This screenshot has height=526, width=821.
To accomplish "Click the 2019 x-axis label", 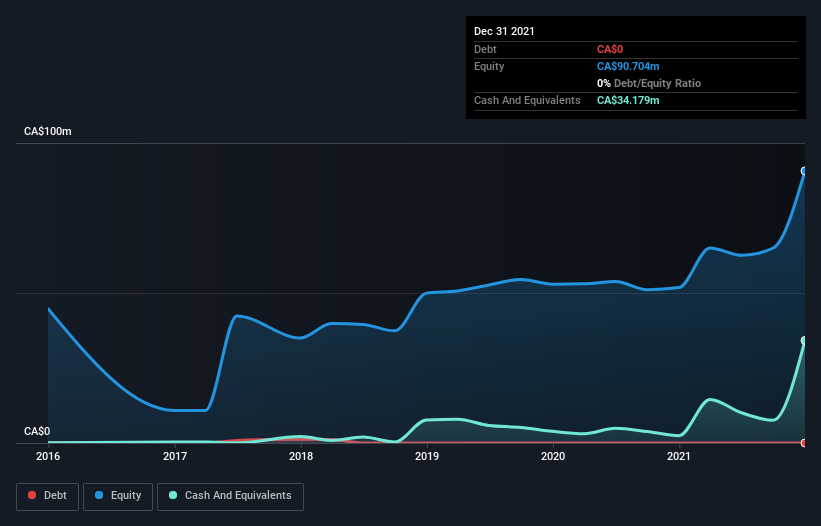I will coord(427,456).
